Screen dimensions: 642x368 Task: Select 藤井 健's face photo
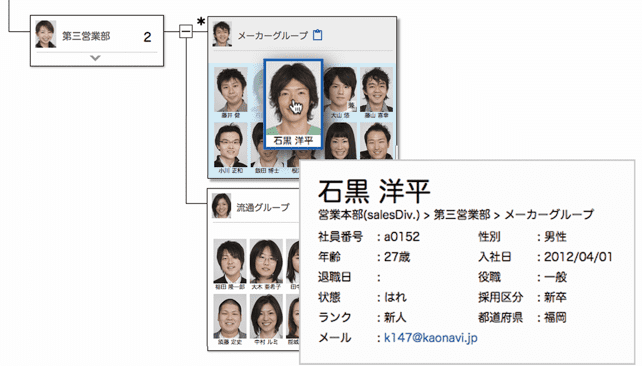click(x=232, y=90)
